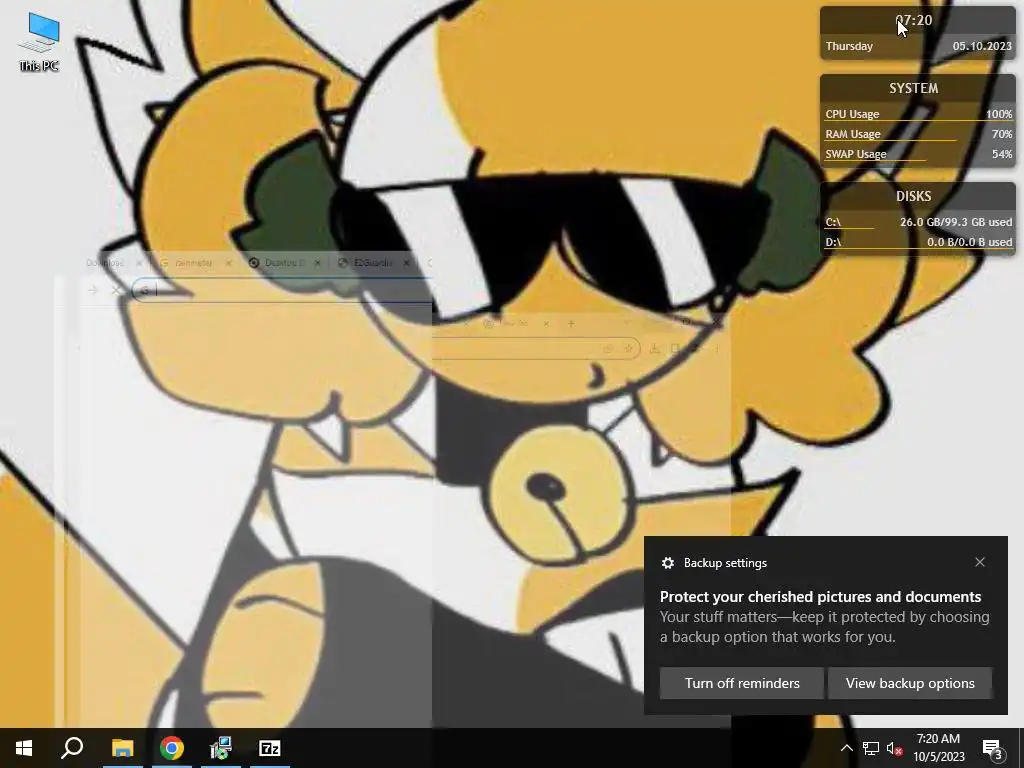This screenshot has height=768, width=1024.
Task: Dismiss the Backup settings notification
Action: [980, 562]
